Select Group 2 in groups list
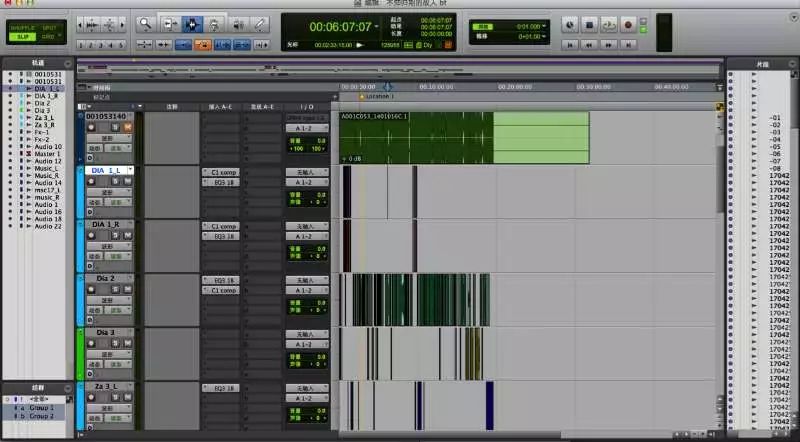The image size is (800, 442). point(41,416)
